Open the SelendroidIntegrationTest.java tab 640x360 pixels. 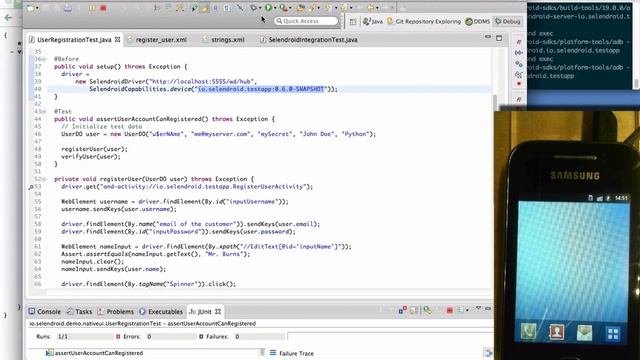309,40
